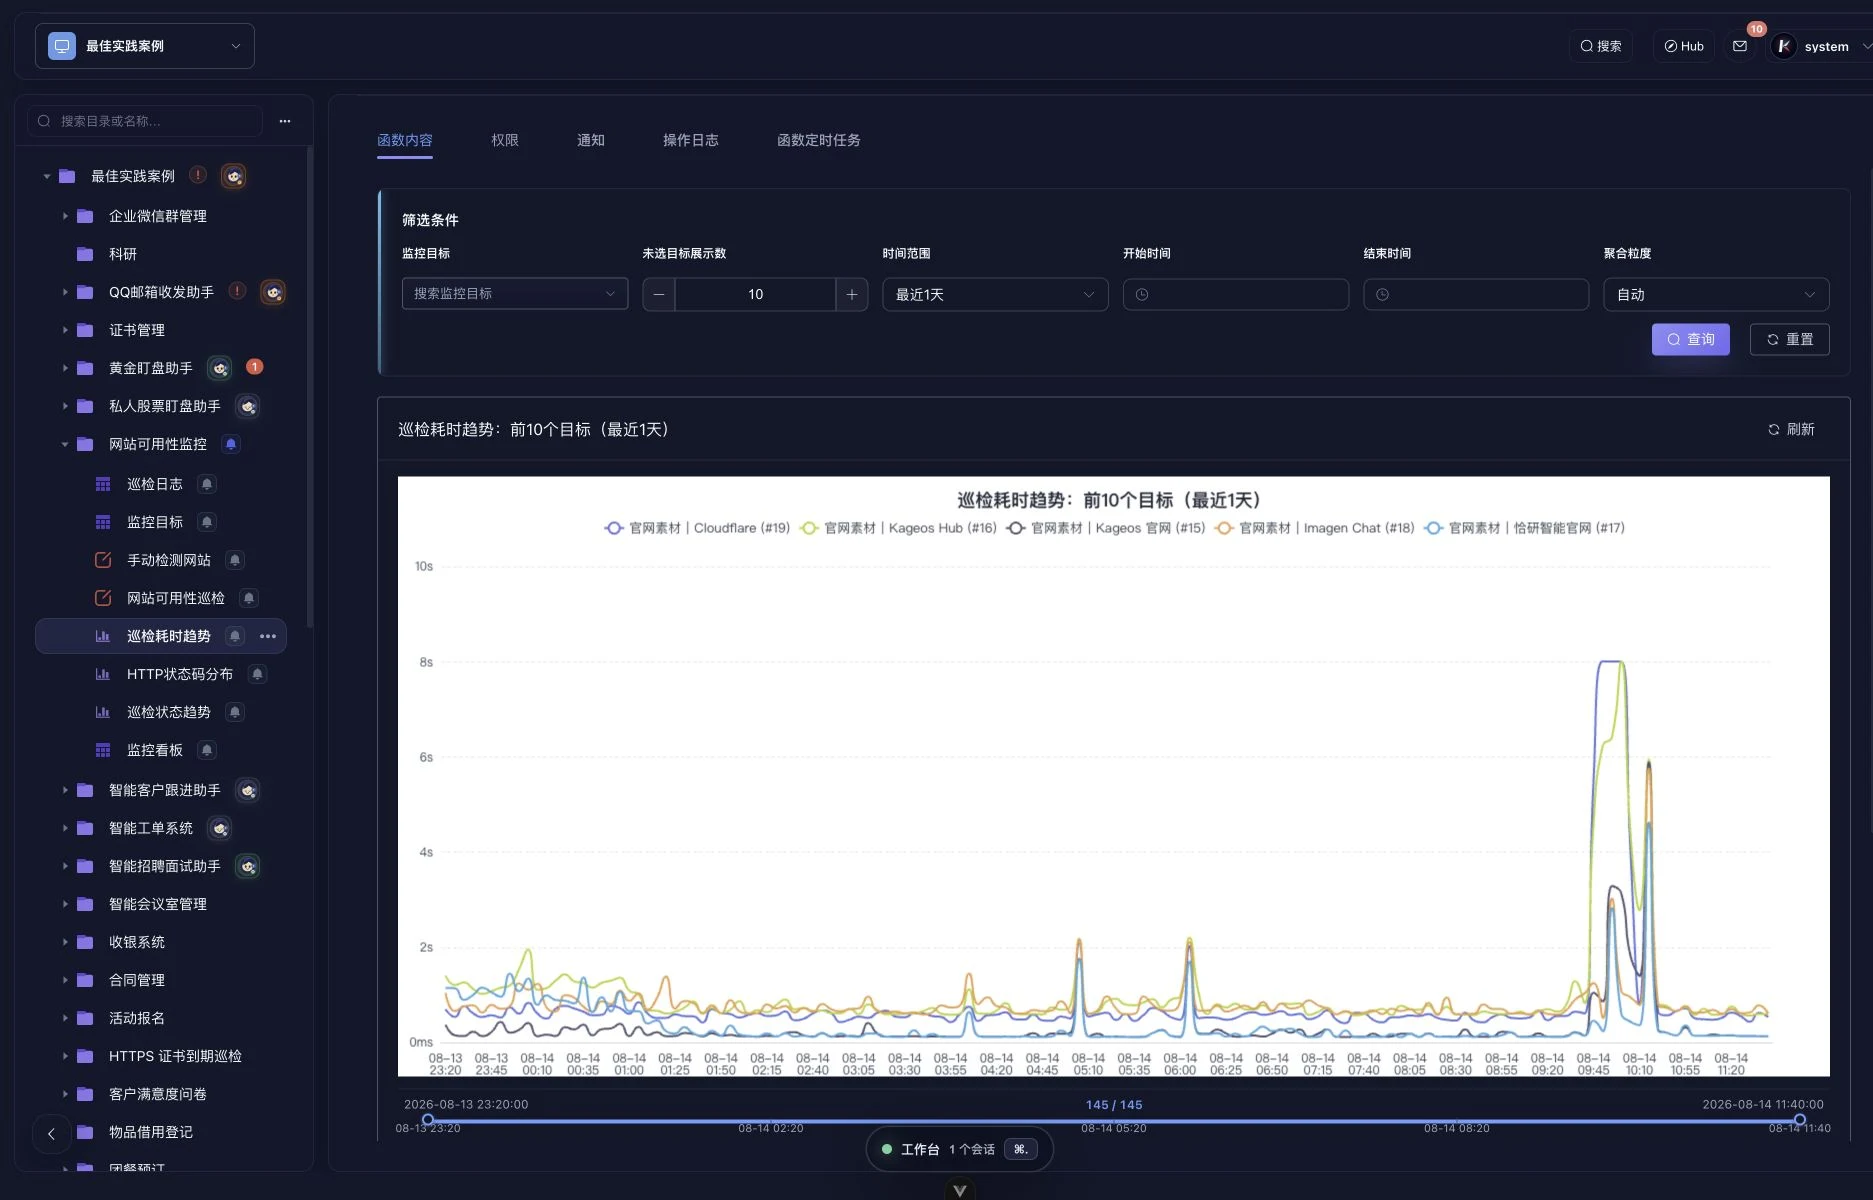Toggle Cloudflare (#19) legend series
1873x1200 pixels.
(697, 528)
